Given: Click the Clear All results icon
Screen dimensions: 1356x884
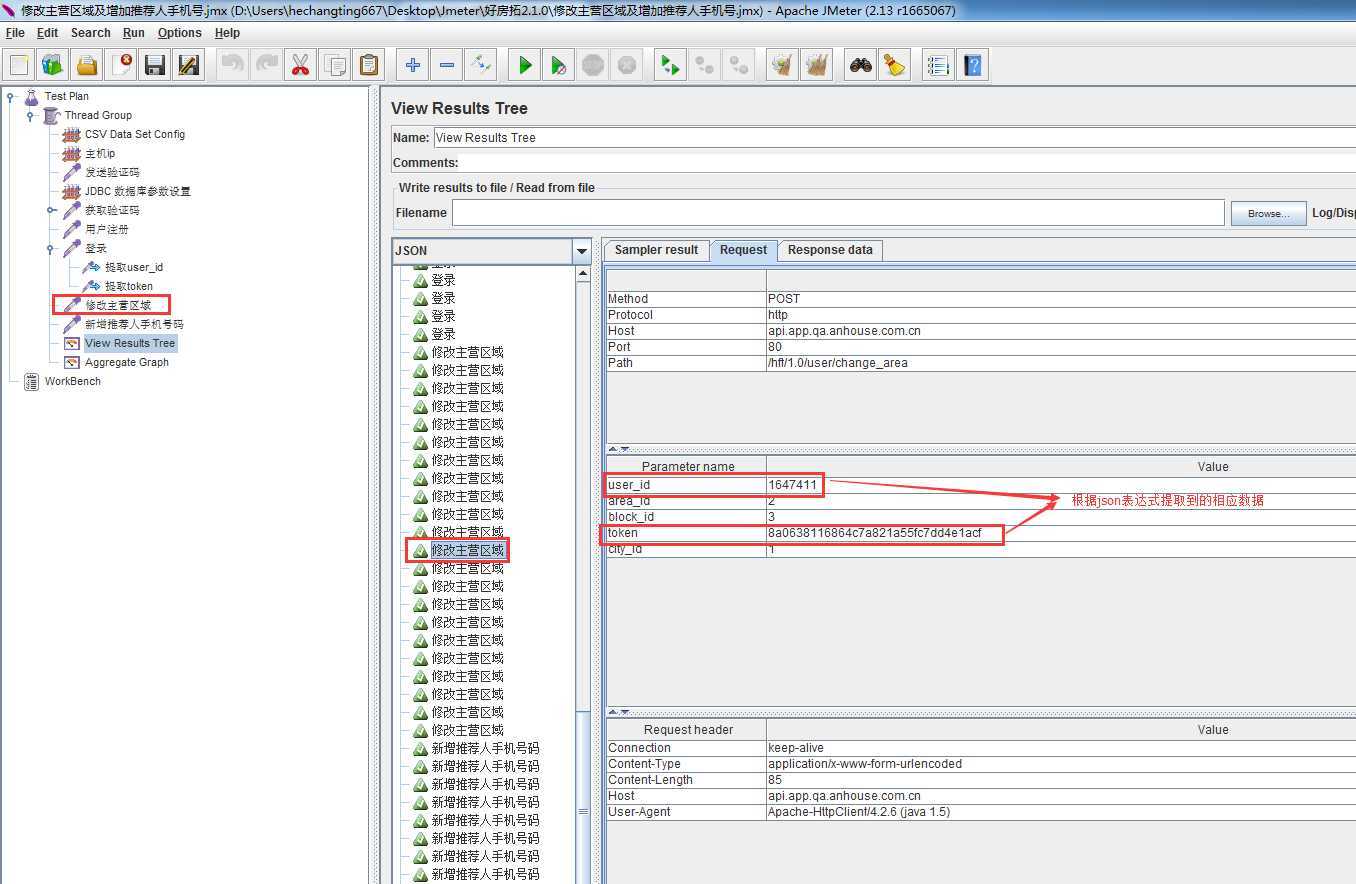Looking at the screenshot, I should pos(817,66).
